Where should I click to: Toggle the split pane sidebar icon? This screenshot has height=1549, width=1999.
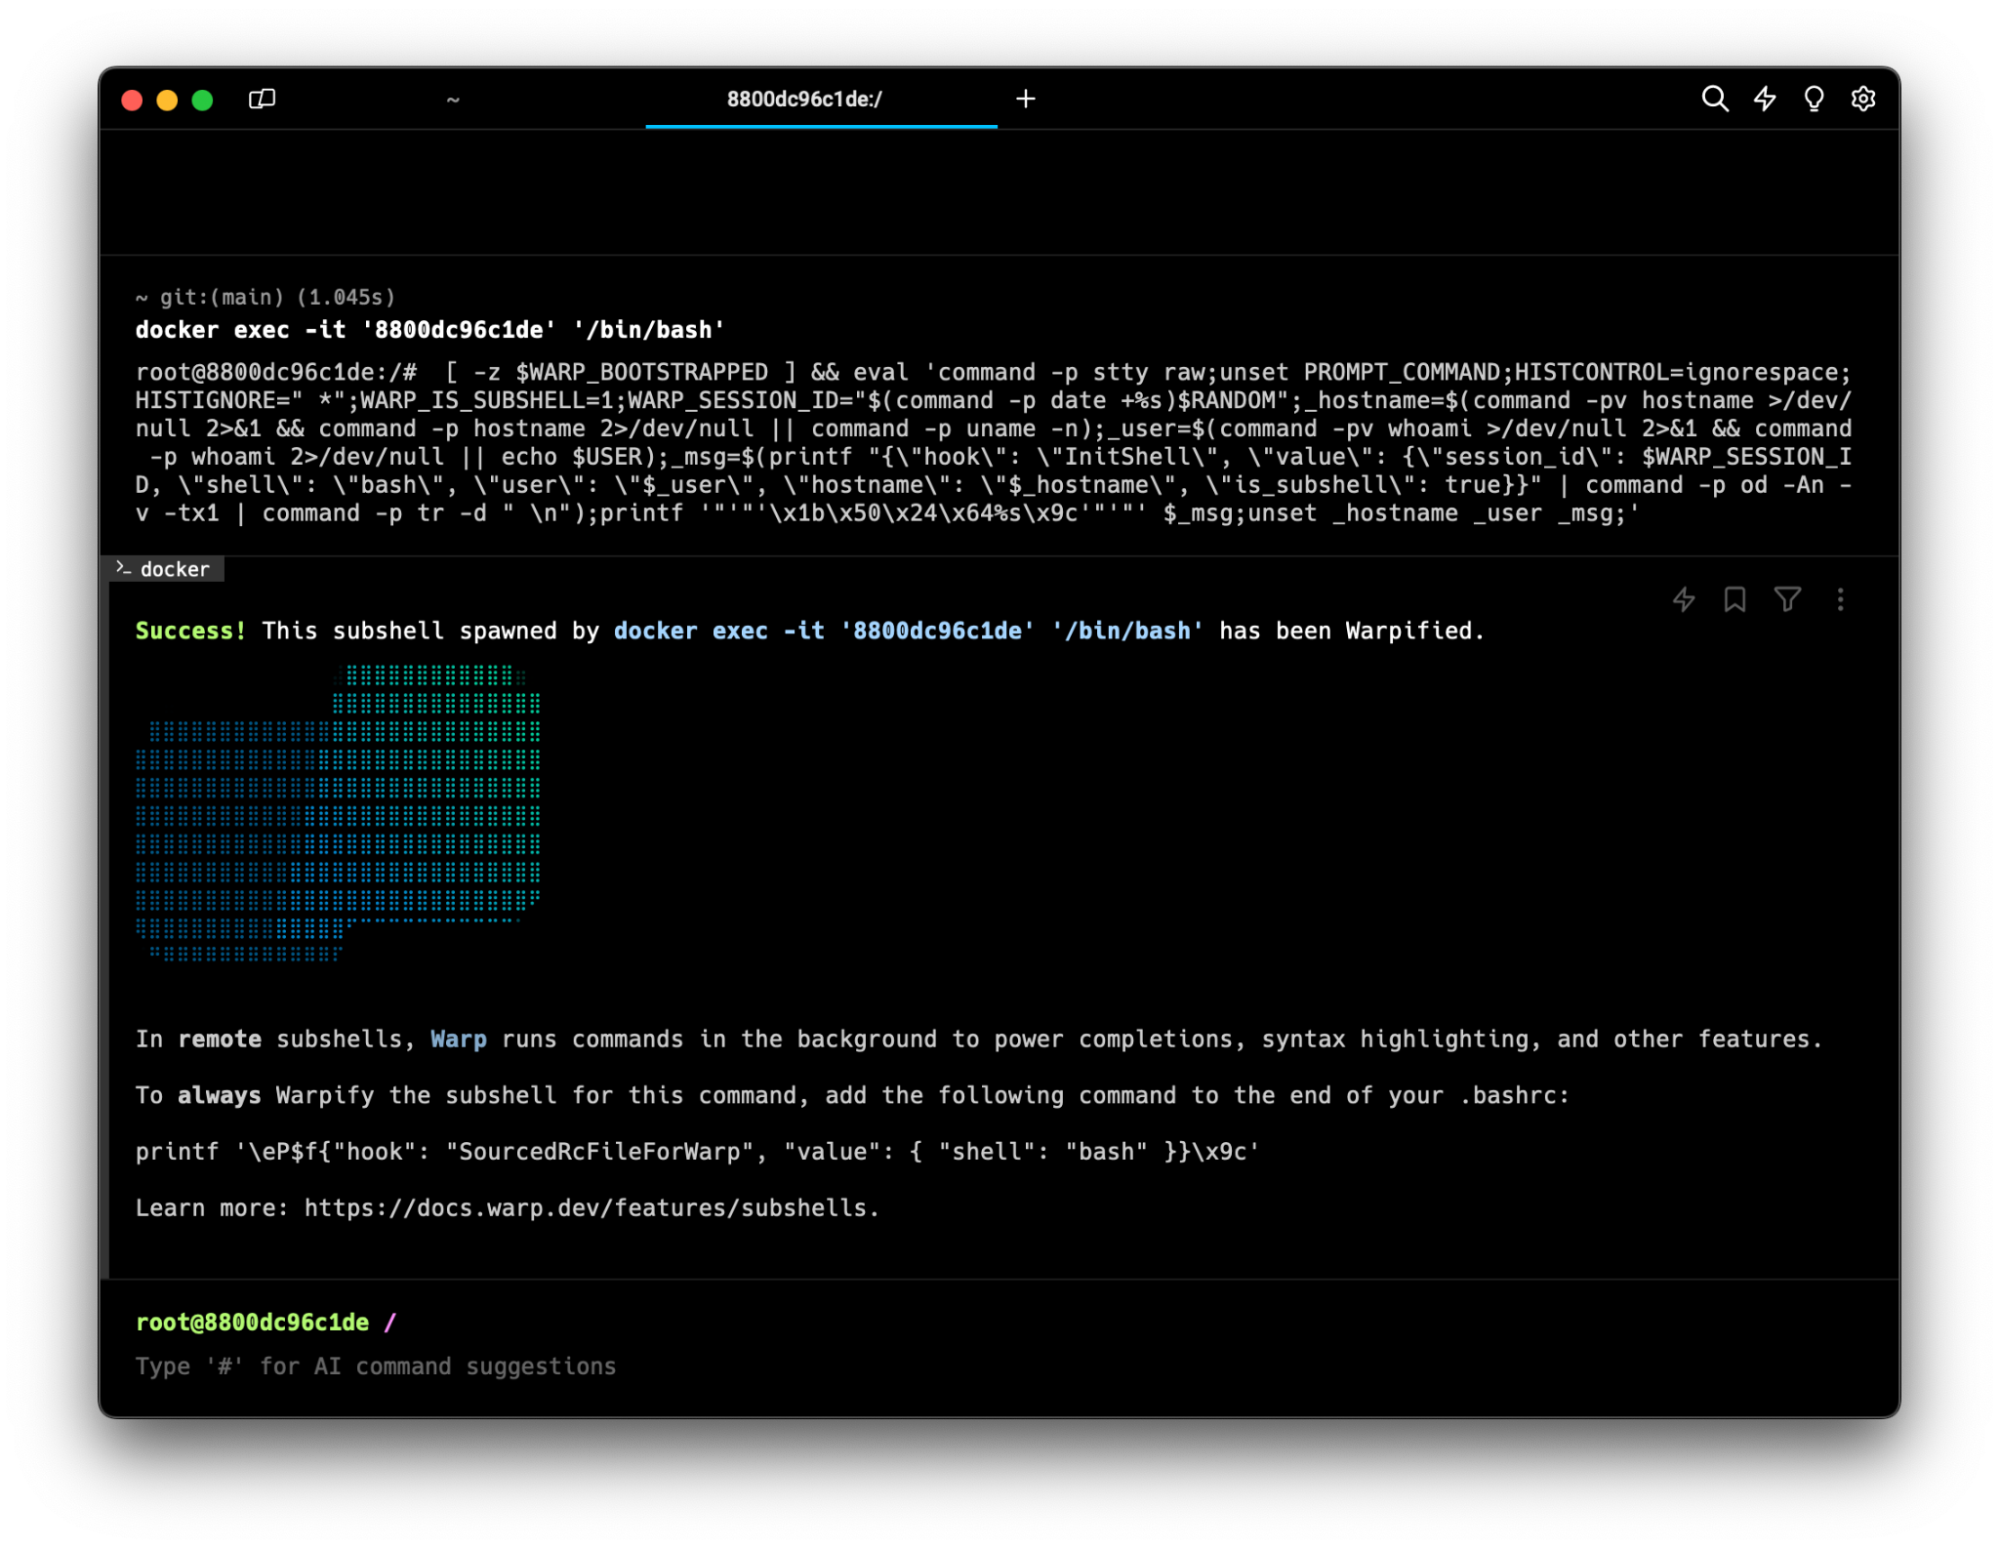(262, 98)
